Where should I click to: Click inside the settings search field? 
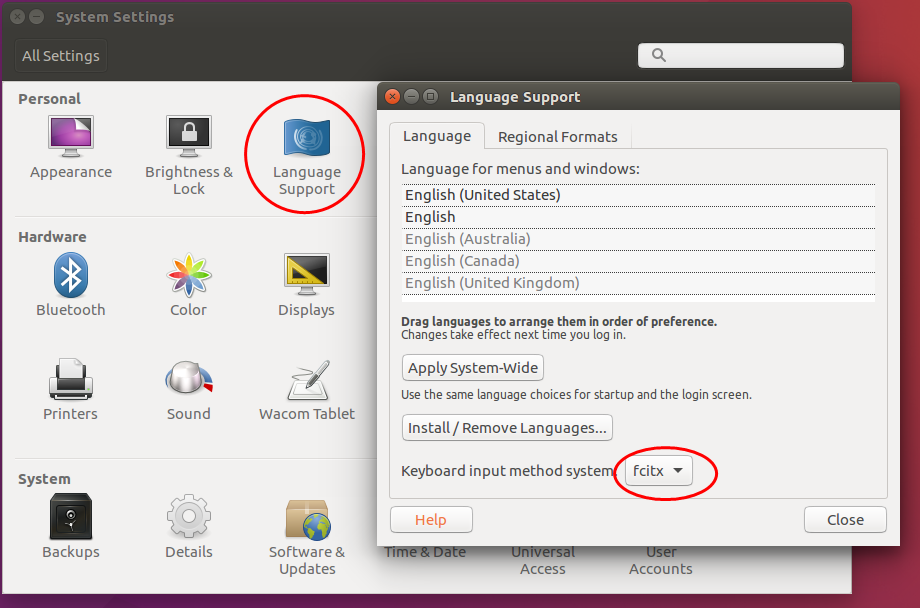point(740,55)
